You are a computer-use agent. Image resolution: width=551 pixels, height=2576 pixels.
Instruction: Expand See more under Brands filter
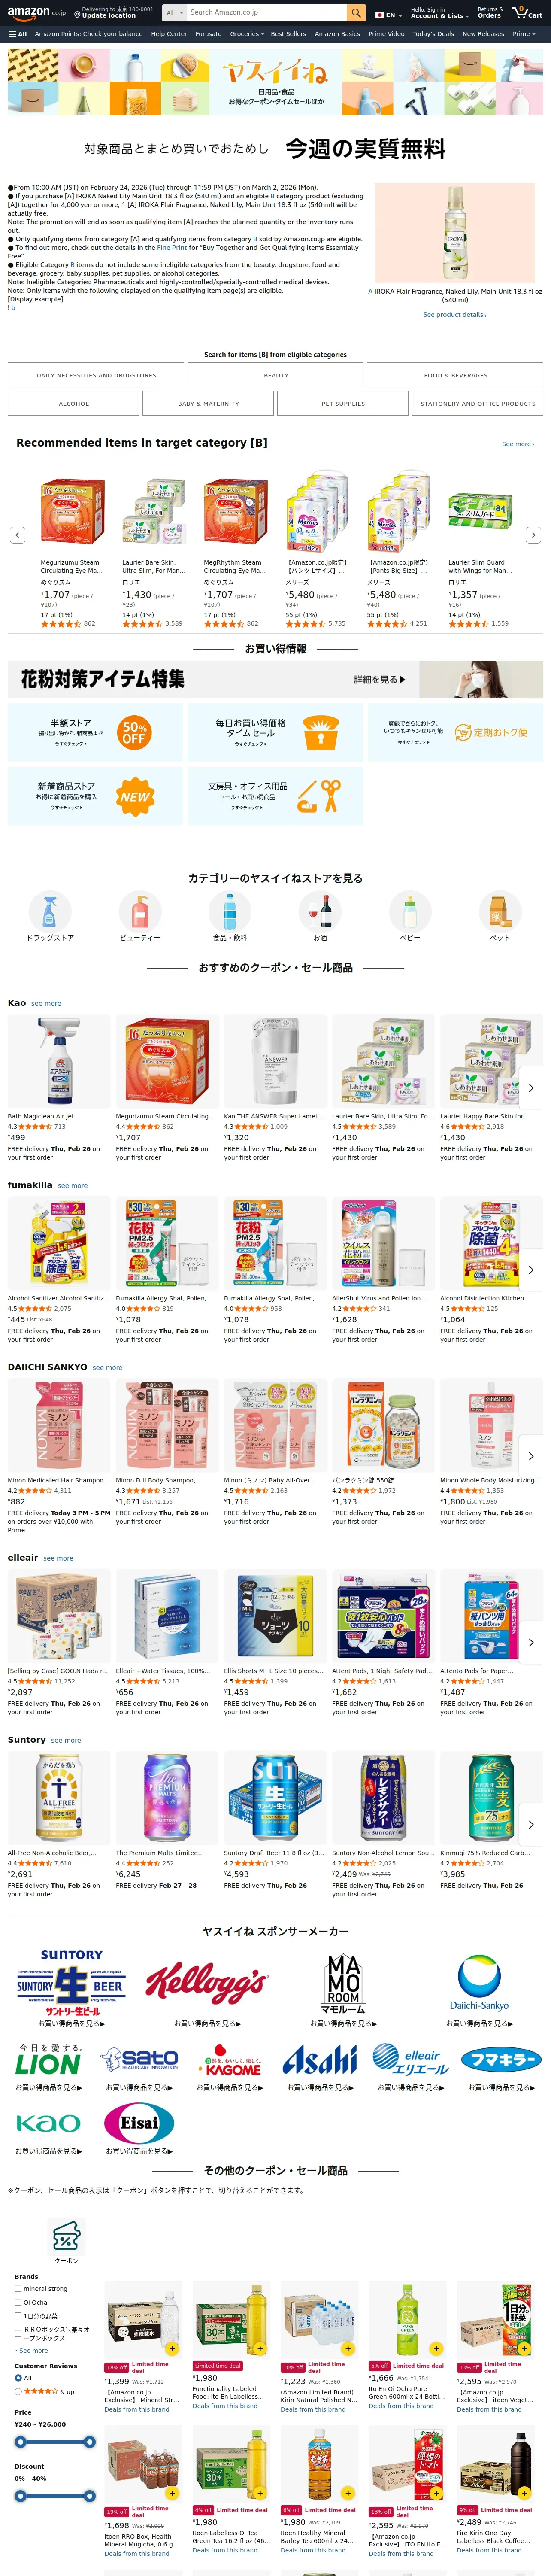click(x=33, y=2350)
